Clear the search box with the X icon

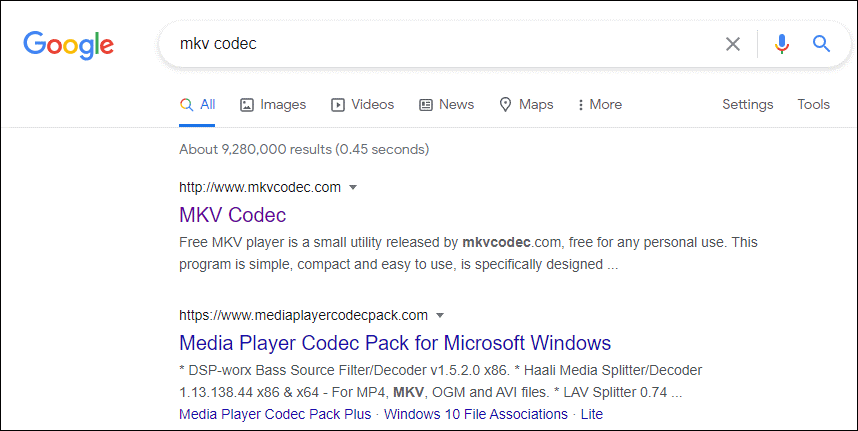coord(733,44)
